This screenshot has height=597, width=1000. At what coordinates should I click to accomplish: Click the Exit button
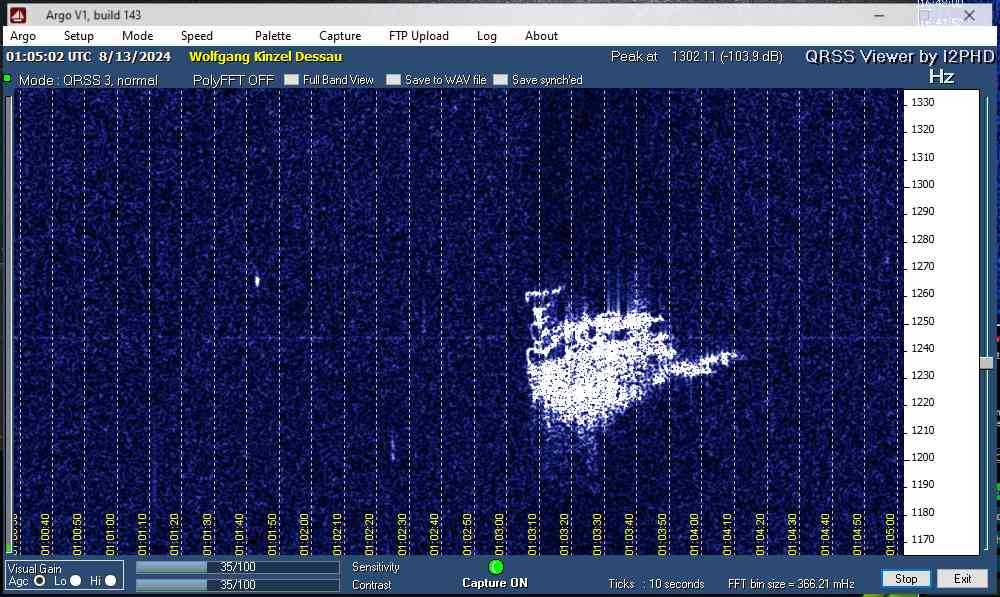(962, 579)
